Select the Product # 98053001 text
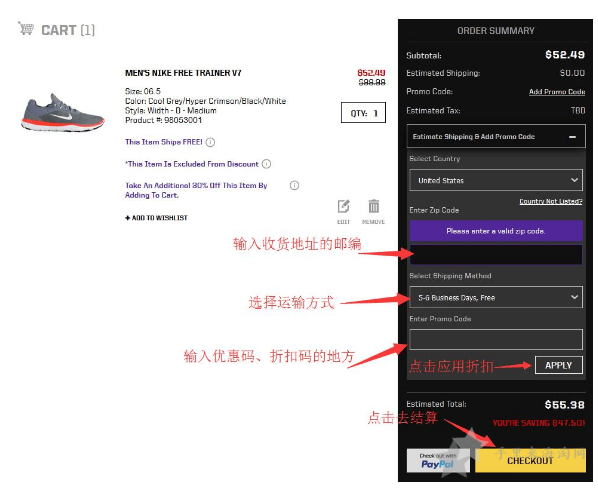Viewport: 598px width, 492px height. coord(163,120)
